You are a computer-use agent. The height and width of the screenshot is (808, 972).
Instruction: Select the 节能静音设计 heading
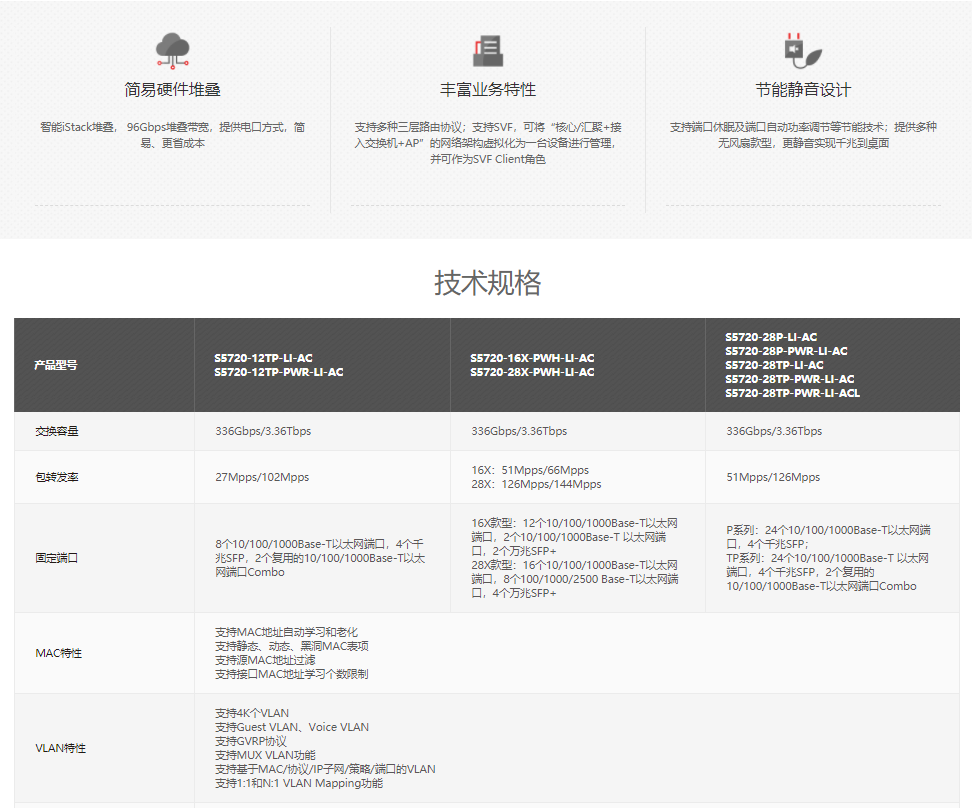click(x=803, y=90)
